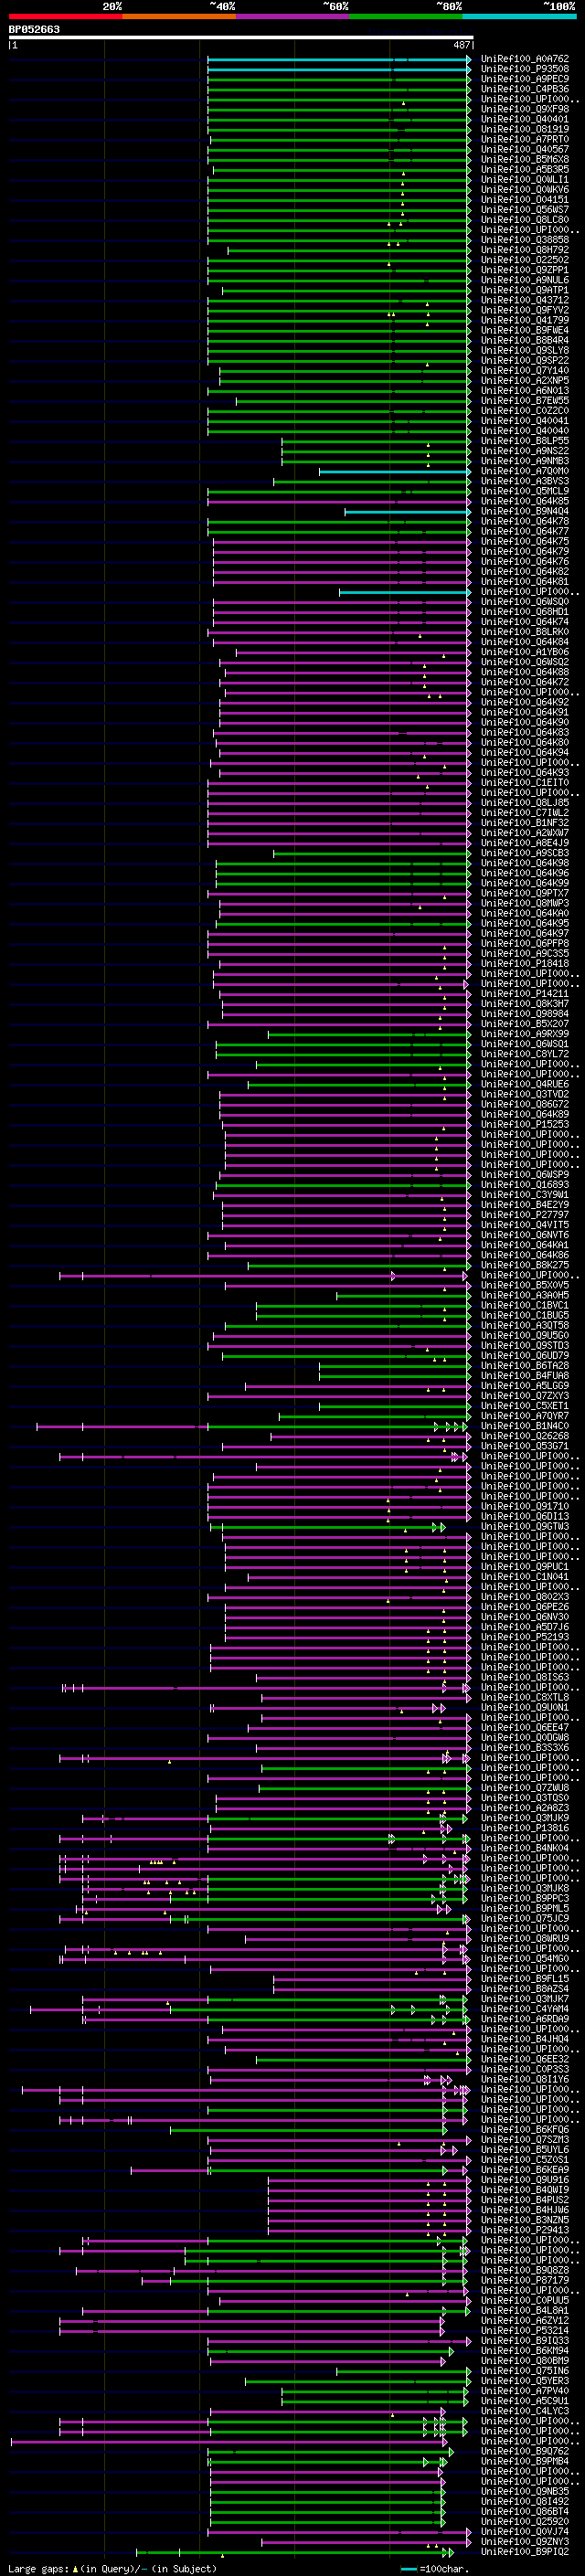Select the UniRef100_Q7Y140 label
The image size is (585, 2576).
tap(525, 370)
